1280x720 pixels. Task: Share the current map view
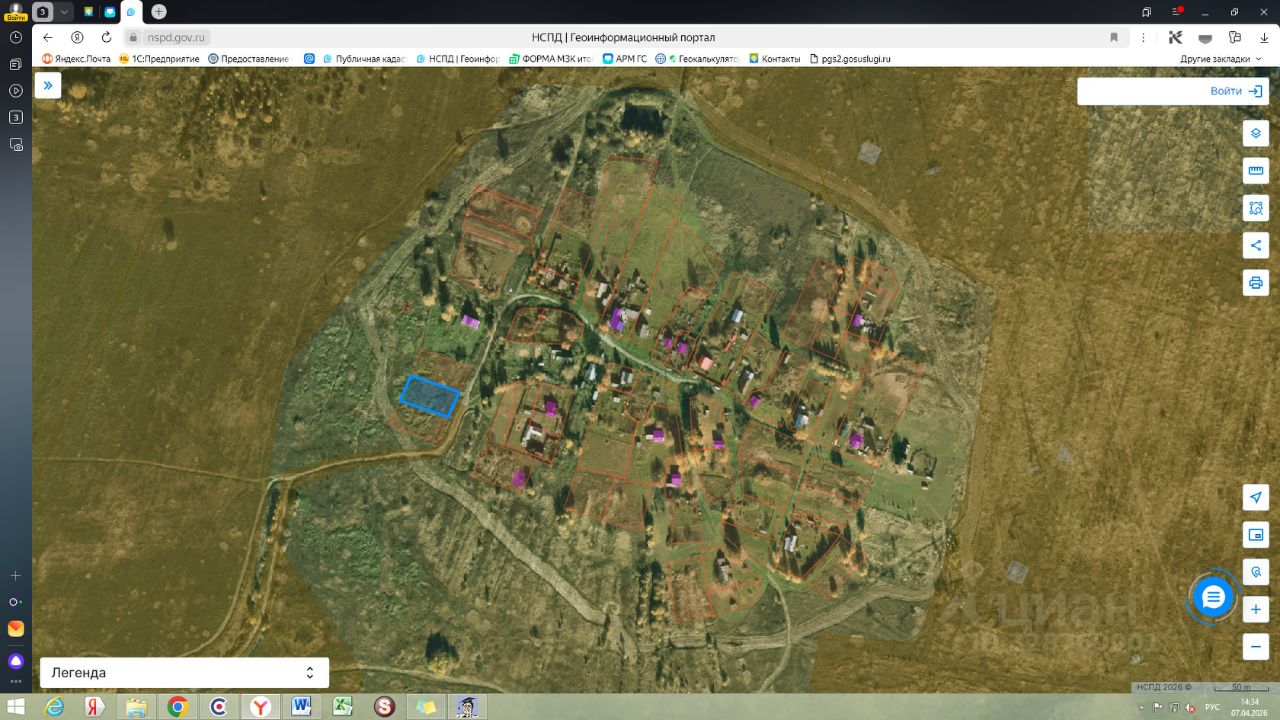tap(1256, 245)
